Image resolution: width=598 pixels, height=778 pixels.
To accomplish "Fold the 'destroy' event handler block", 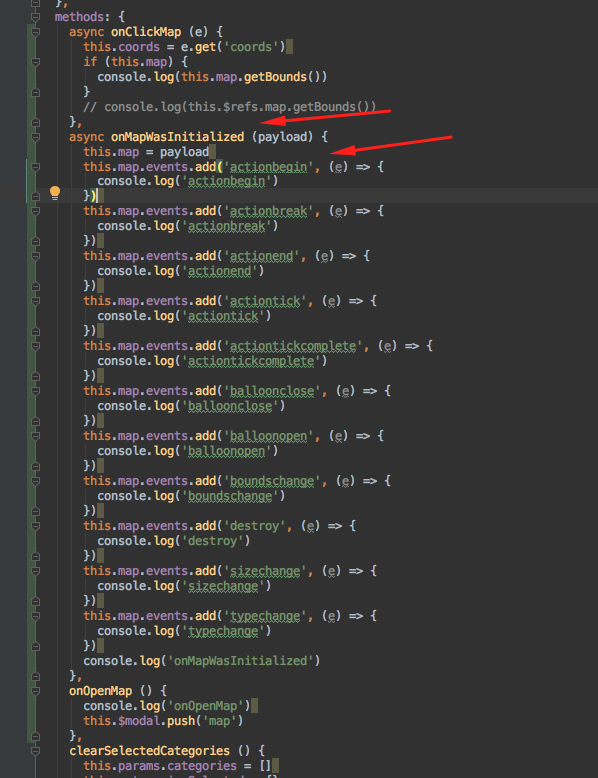I will point(35,526).
